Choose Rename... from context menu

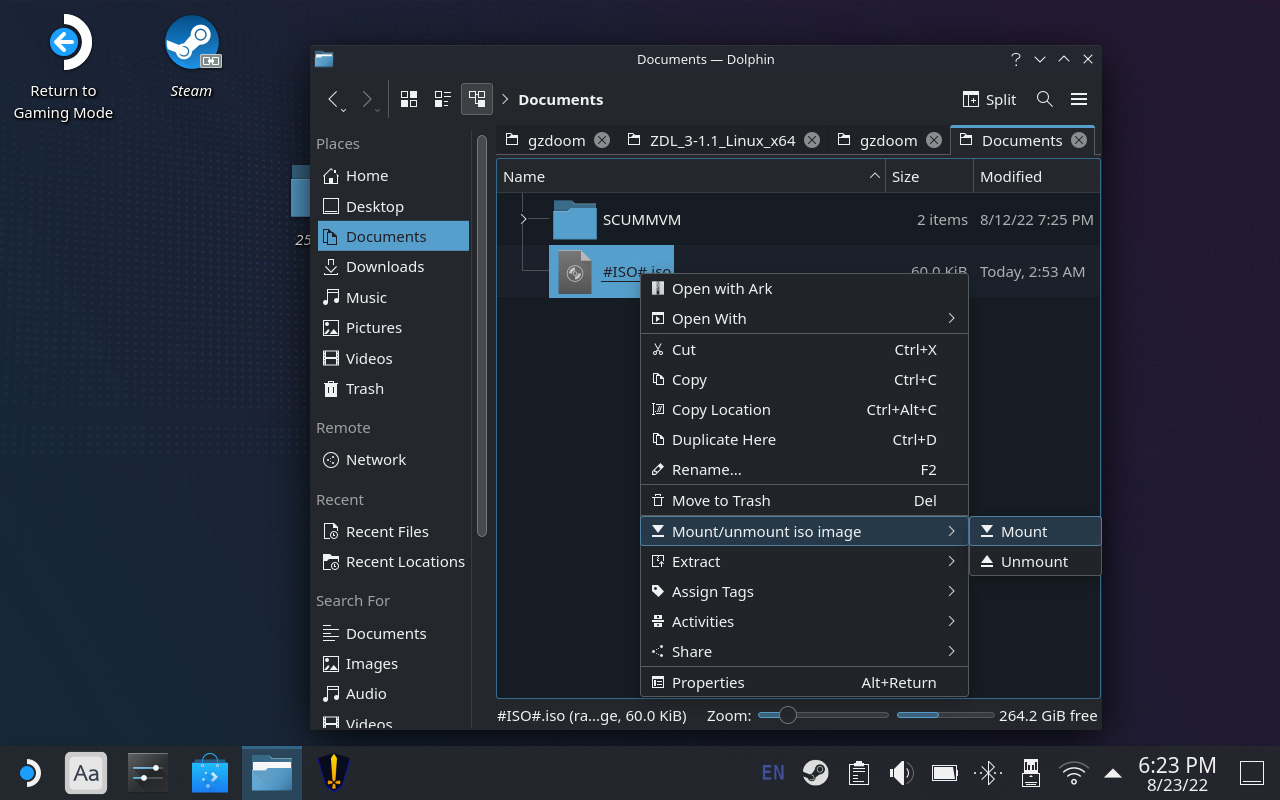804,470
